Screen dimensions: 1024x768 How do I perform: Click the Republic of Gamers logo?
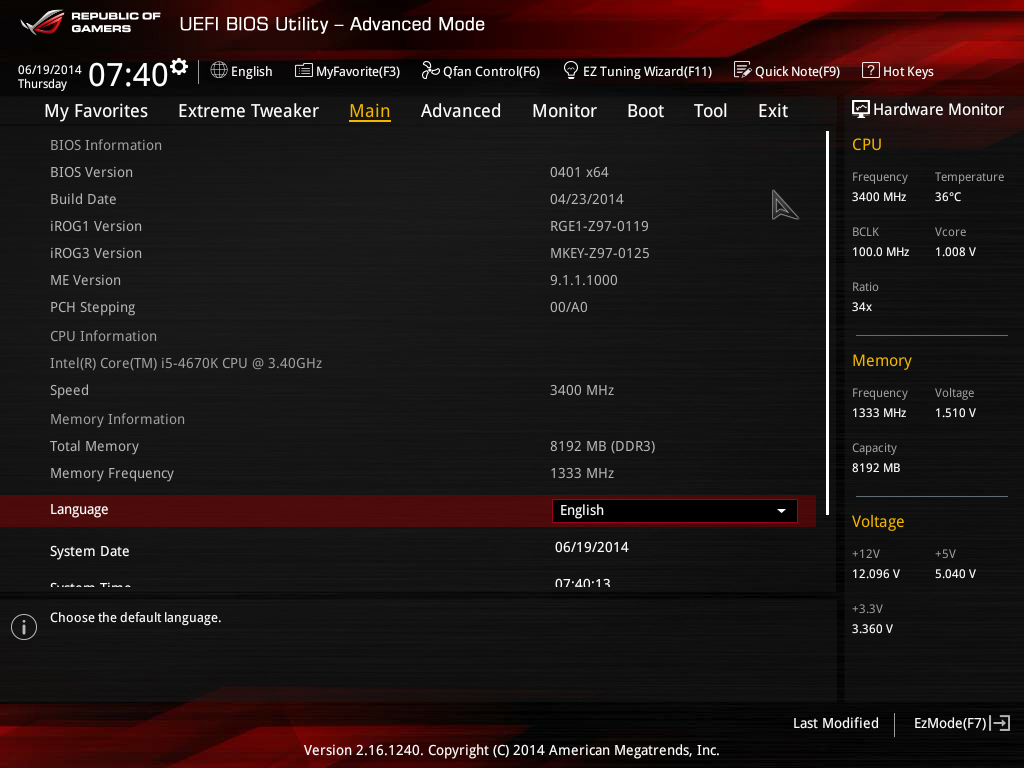90,23
